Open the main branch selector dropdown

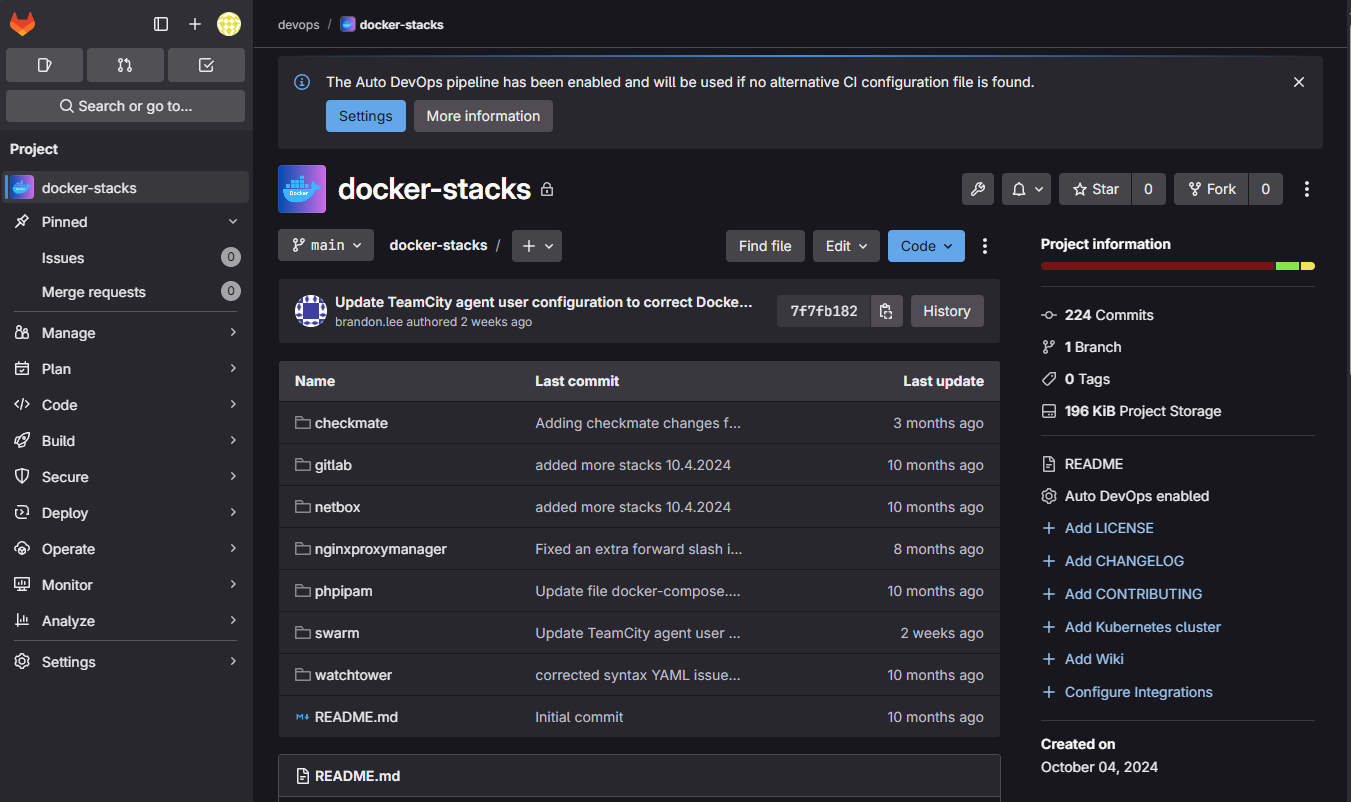pyautogui.click(x=325, y=244)
